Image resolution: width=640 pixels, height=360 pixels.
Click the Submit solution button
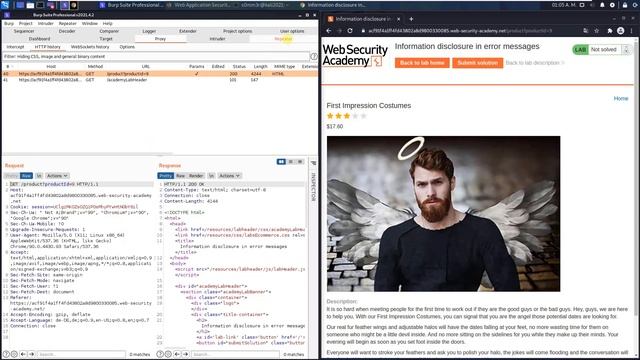tap(478, 63)
